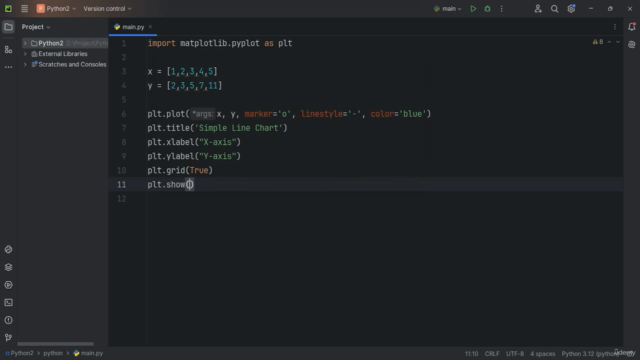
Task: Click the plt.grid(True) line
Action: (180, 171)
